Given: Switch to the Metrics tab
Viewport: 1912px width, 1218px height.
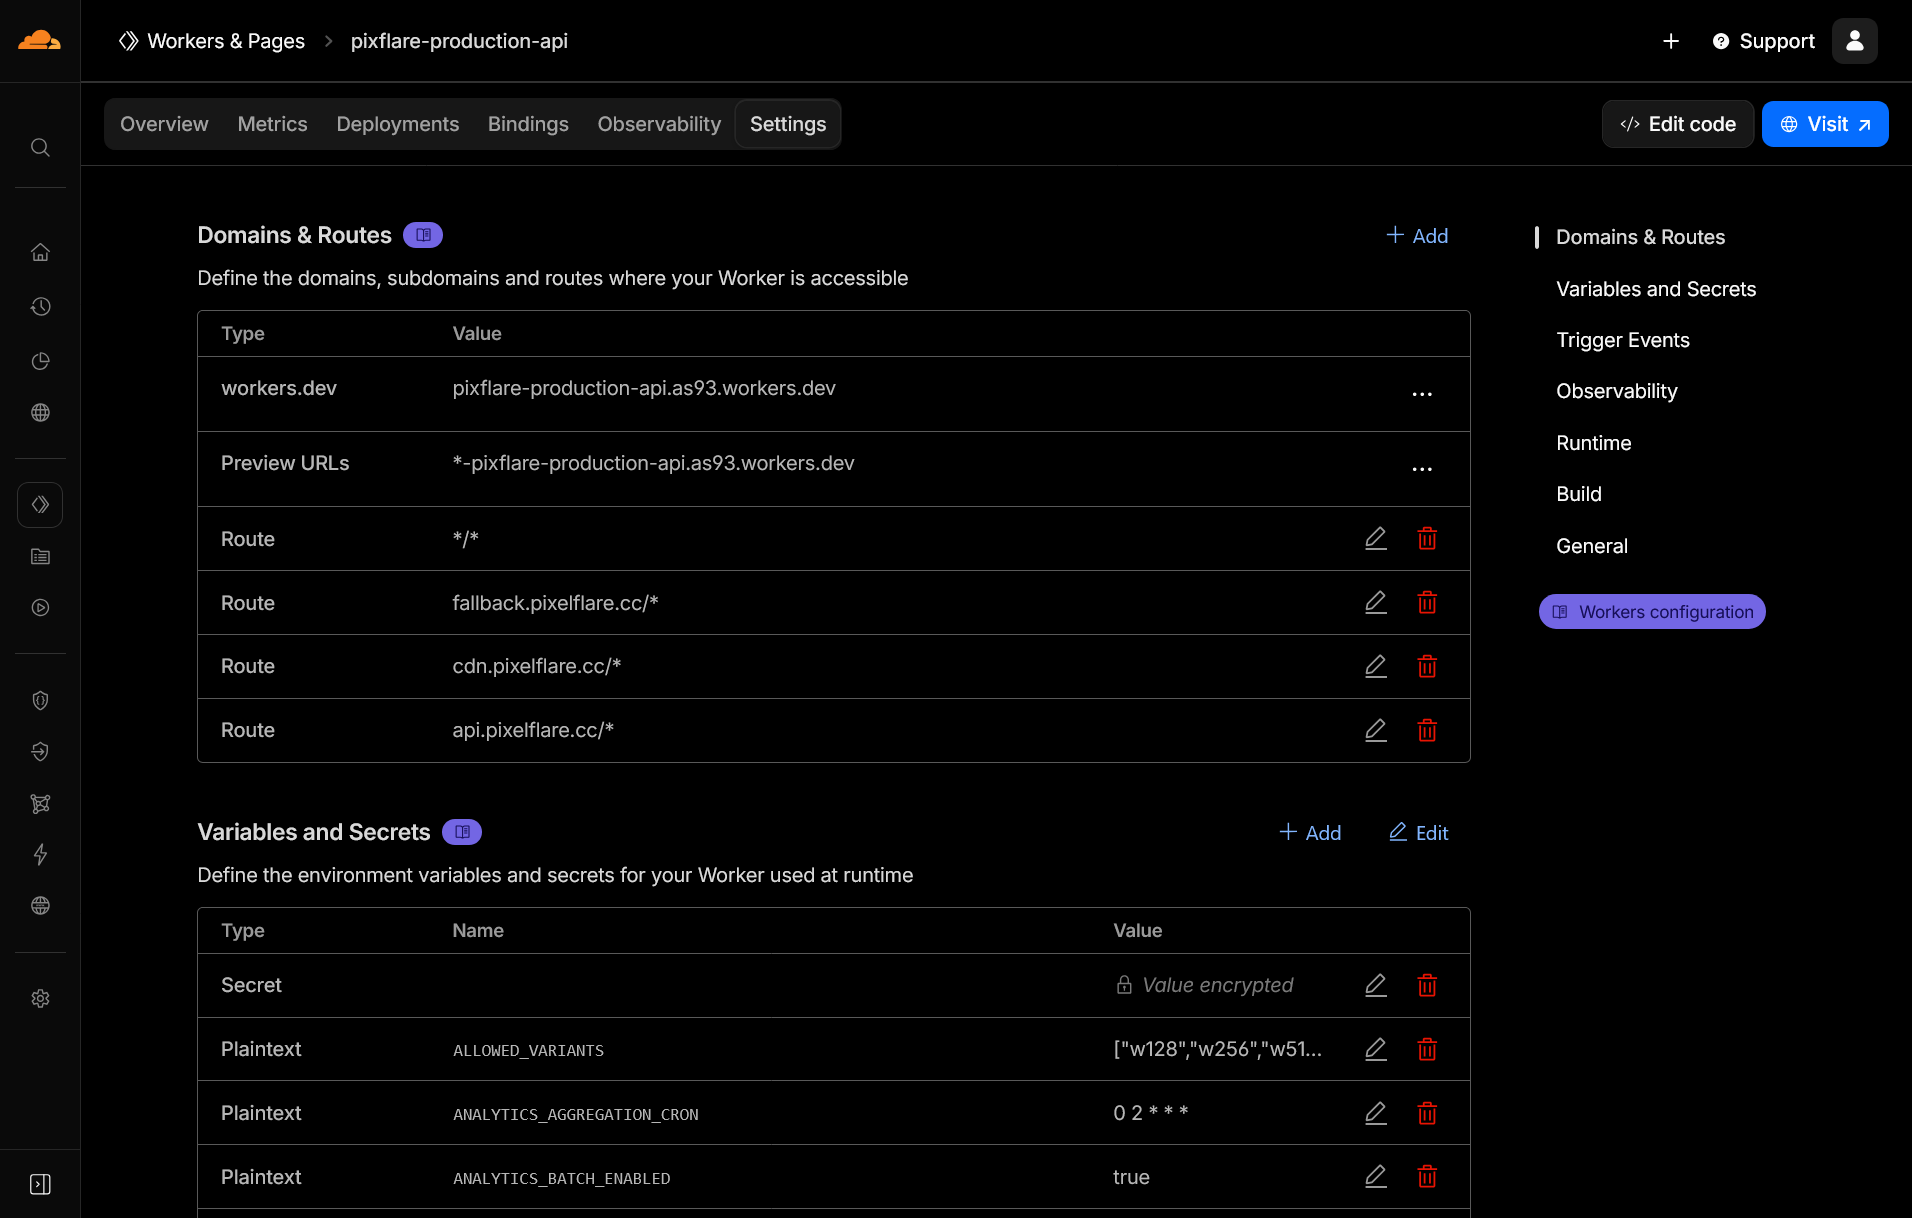Looking at the screenshot, I should click(x=272, y=124).
